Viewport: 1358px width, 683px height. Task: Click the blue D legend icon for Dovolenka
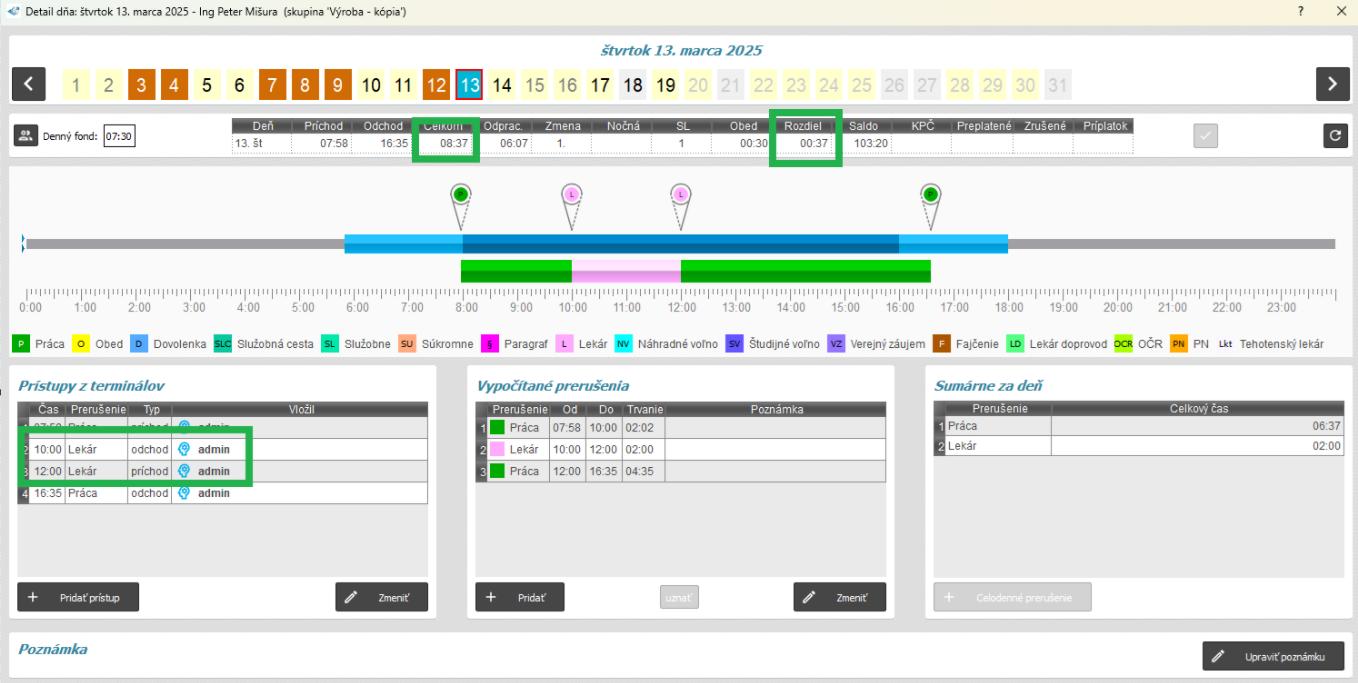[x=140, y=344]
